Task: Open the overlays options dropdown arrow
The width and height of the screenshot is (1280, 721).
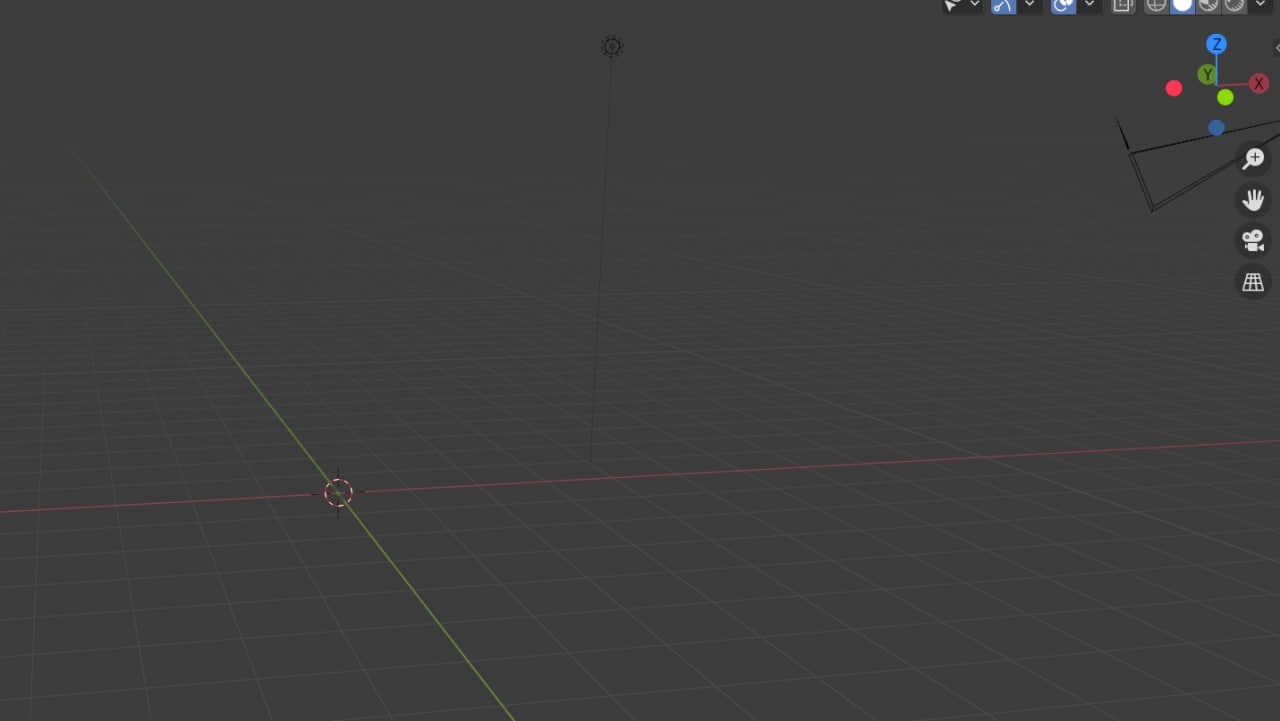Action: [x=1089, y=5]
